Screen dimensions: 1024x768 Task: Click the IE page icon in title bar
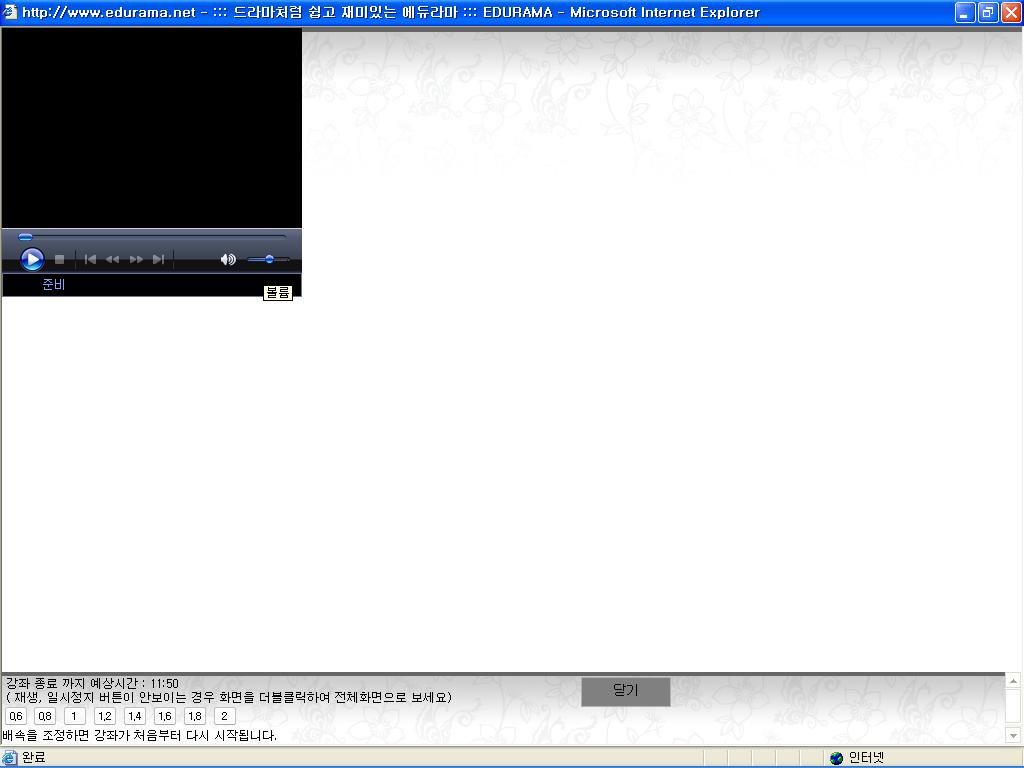coord(10,12)
